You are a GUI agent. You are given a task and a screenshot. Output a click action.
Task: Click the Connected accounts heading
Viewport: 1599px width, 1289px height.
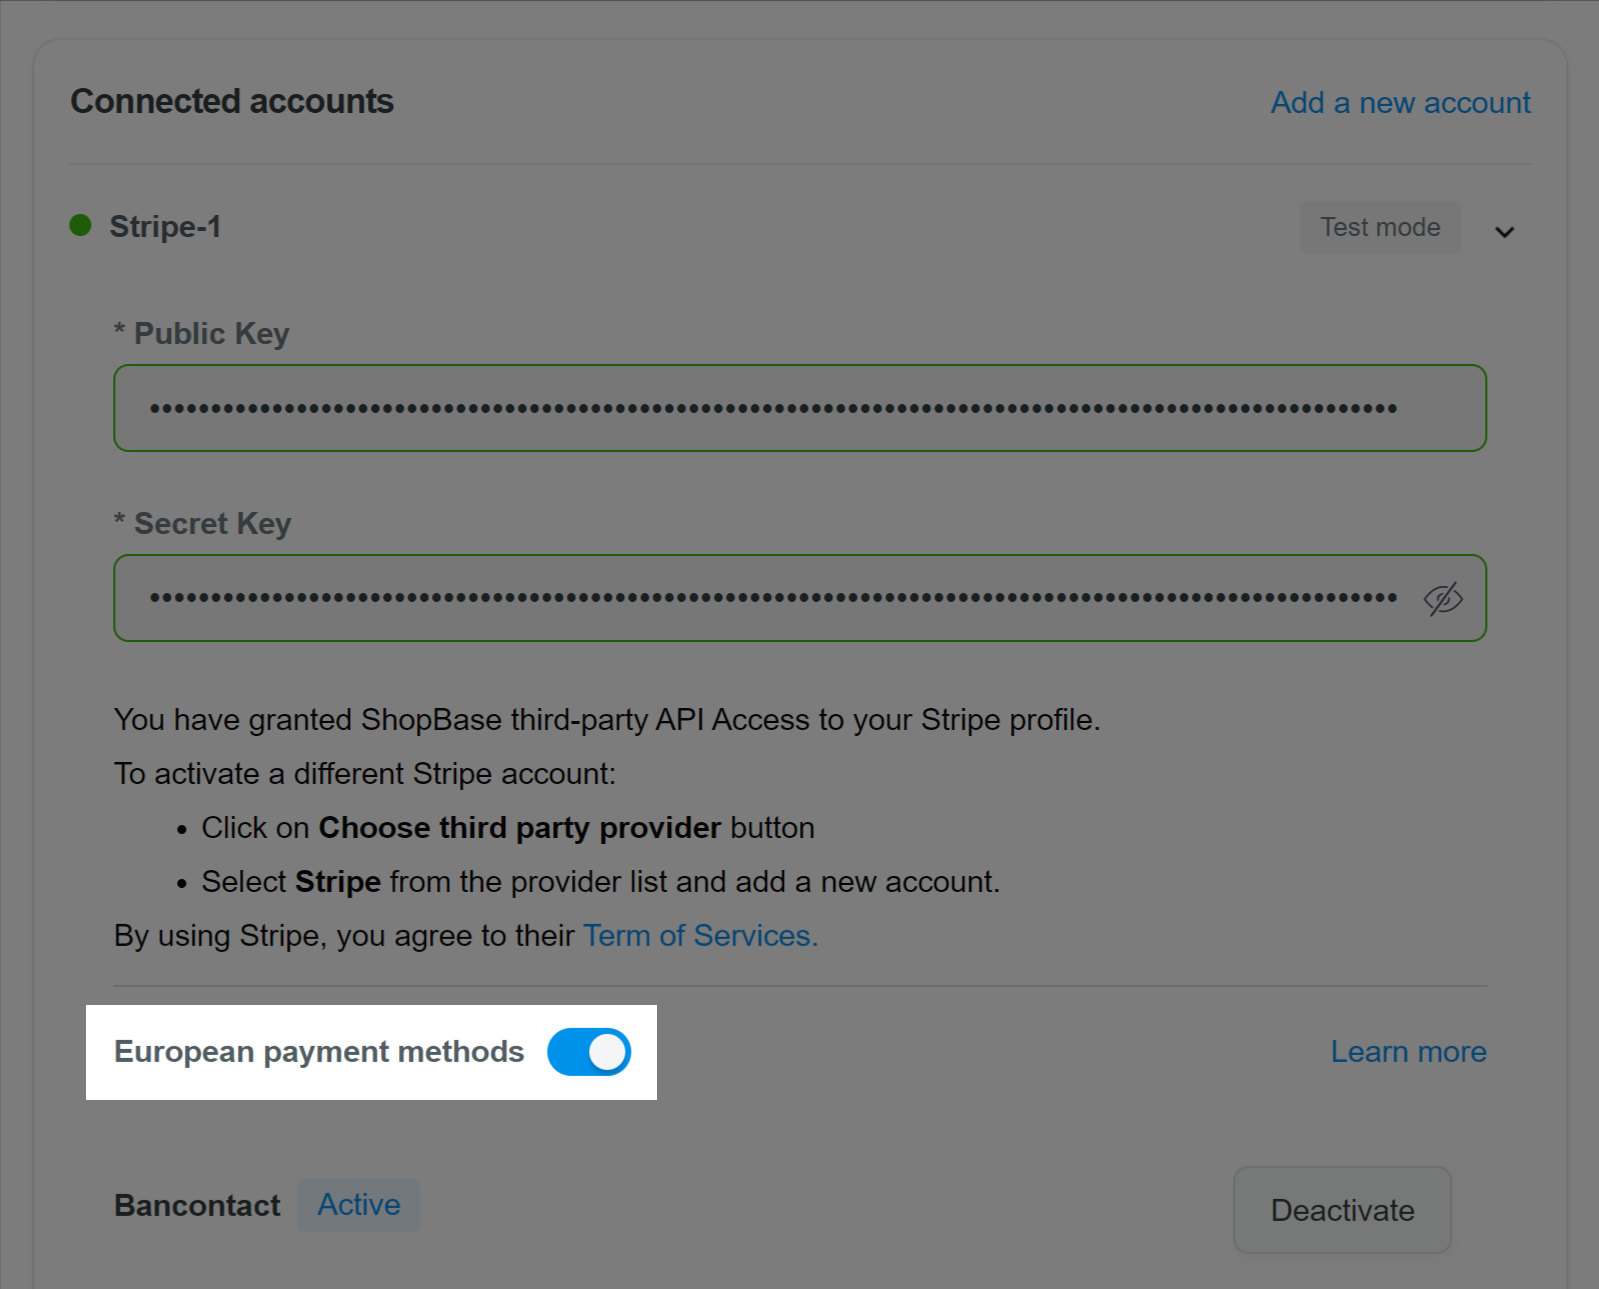click(x=232, y=101)
